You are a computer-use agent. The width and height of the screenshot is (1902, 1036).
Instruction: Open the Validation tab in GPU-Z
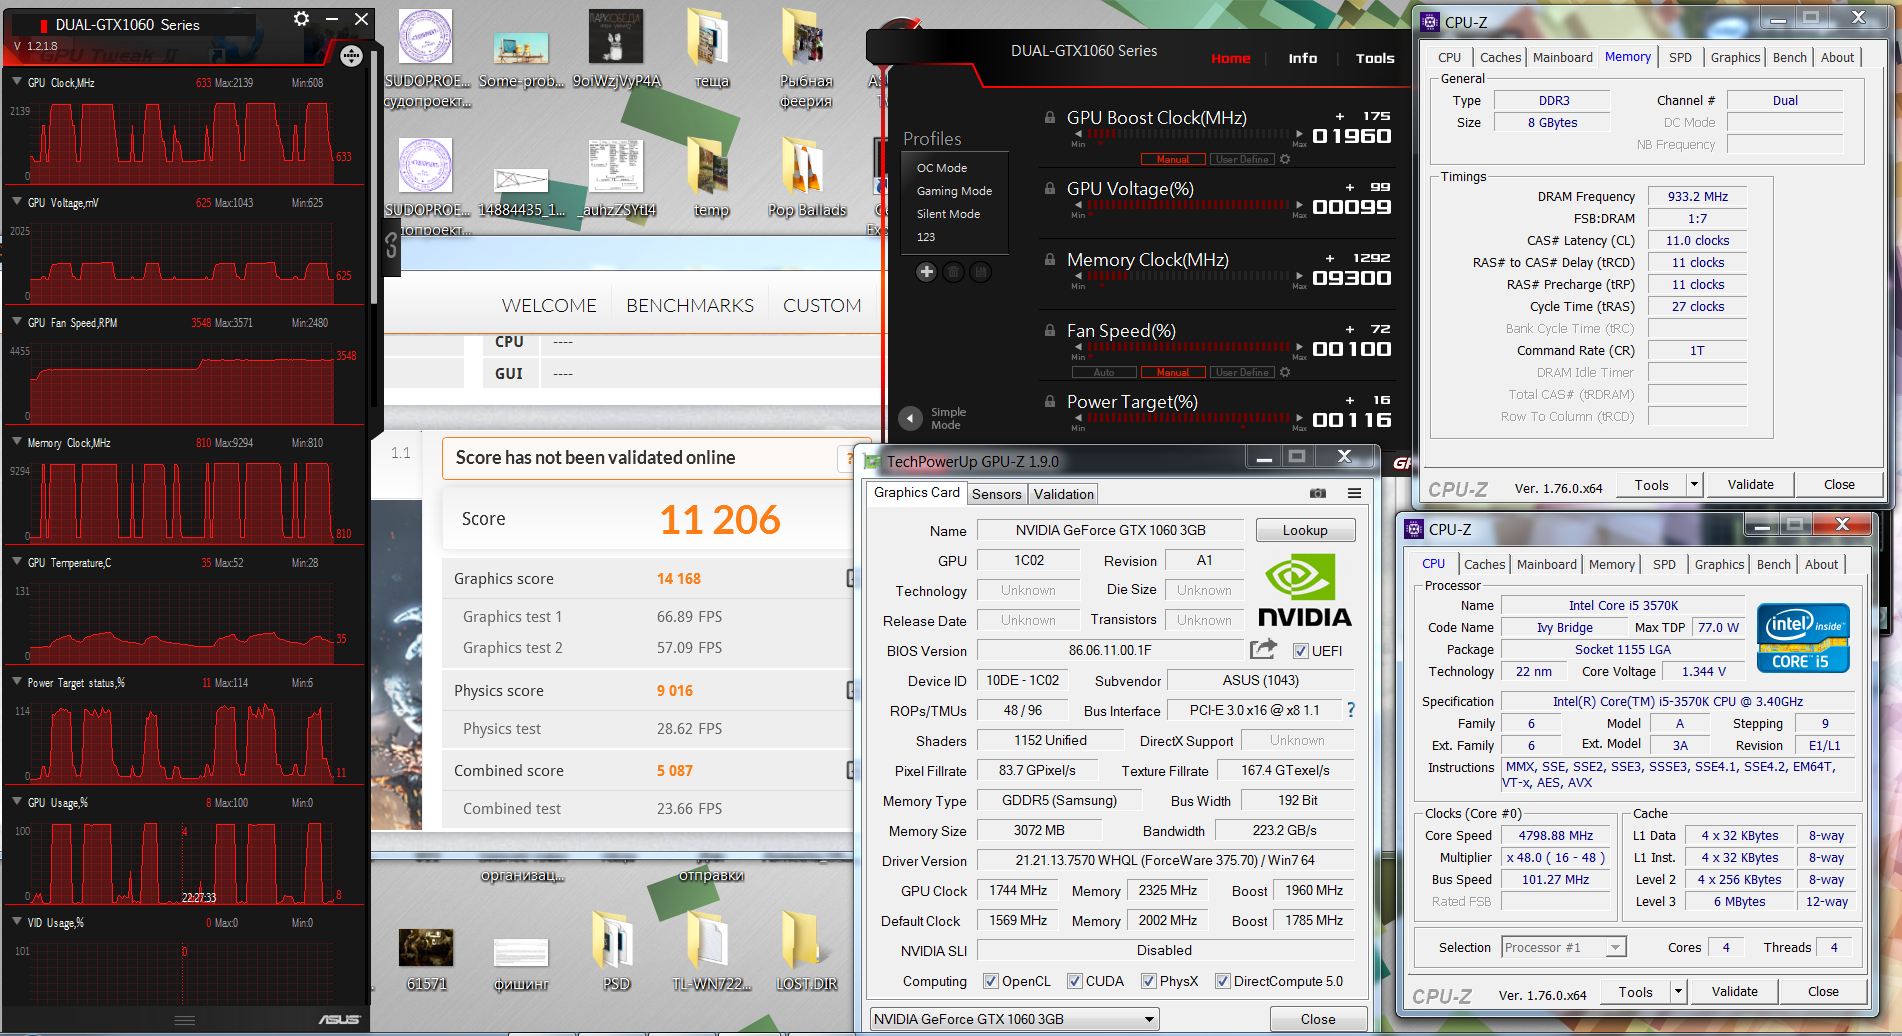[1064, 494]
